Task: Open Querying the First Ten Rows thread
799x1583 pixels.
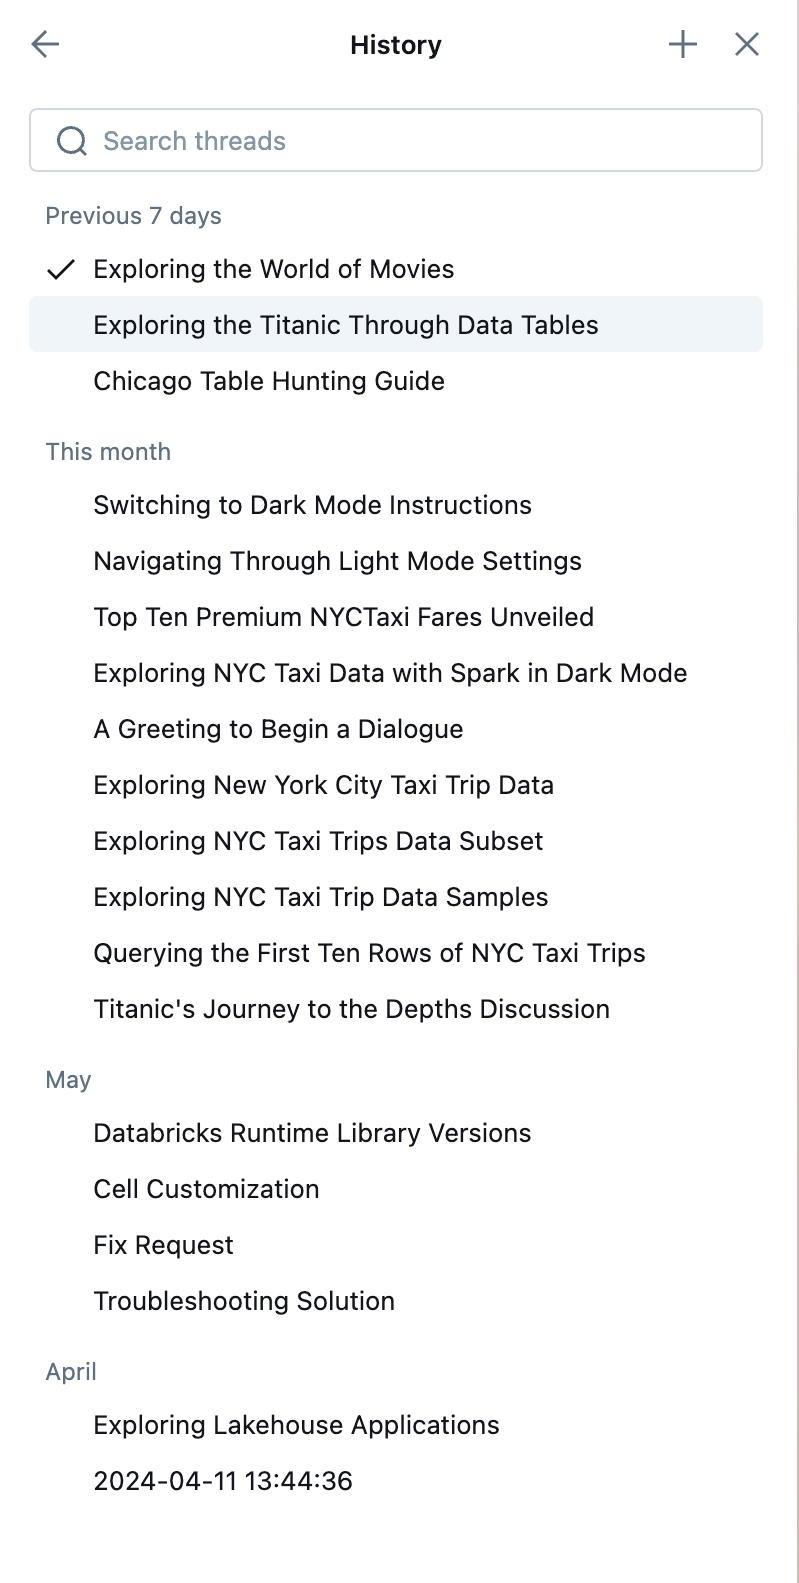Action: (x=369, y=953)
